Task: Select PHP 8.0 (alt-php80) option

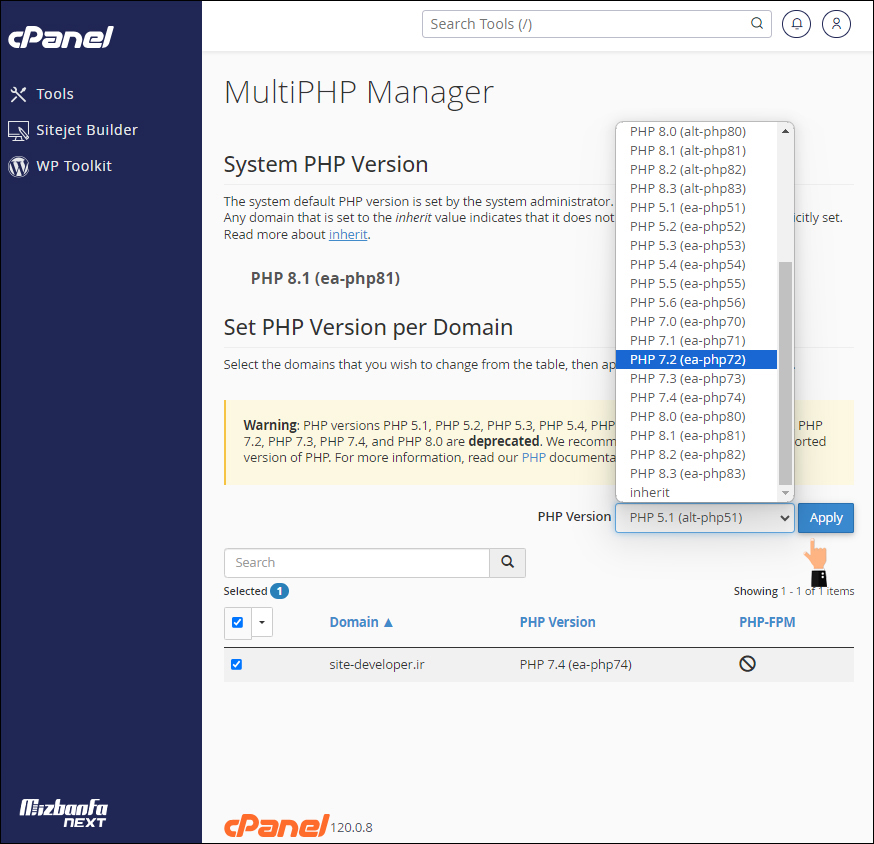Action: [x=696, y=132]
